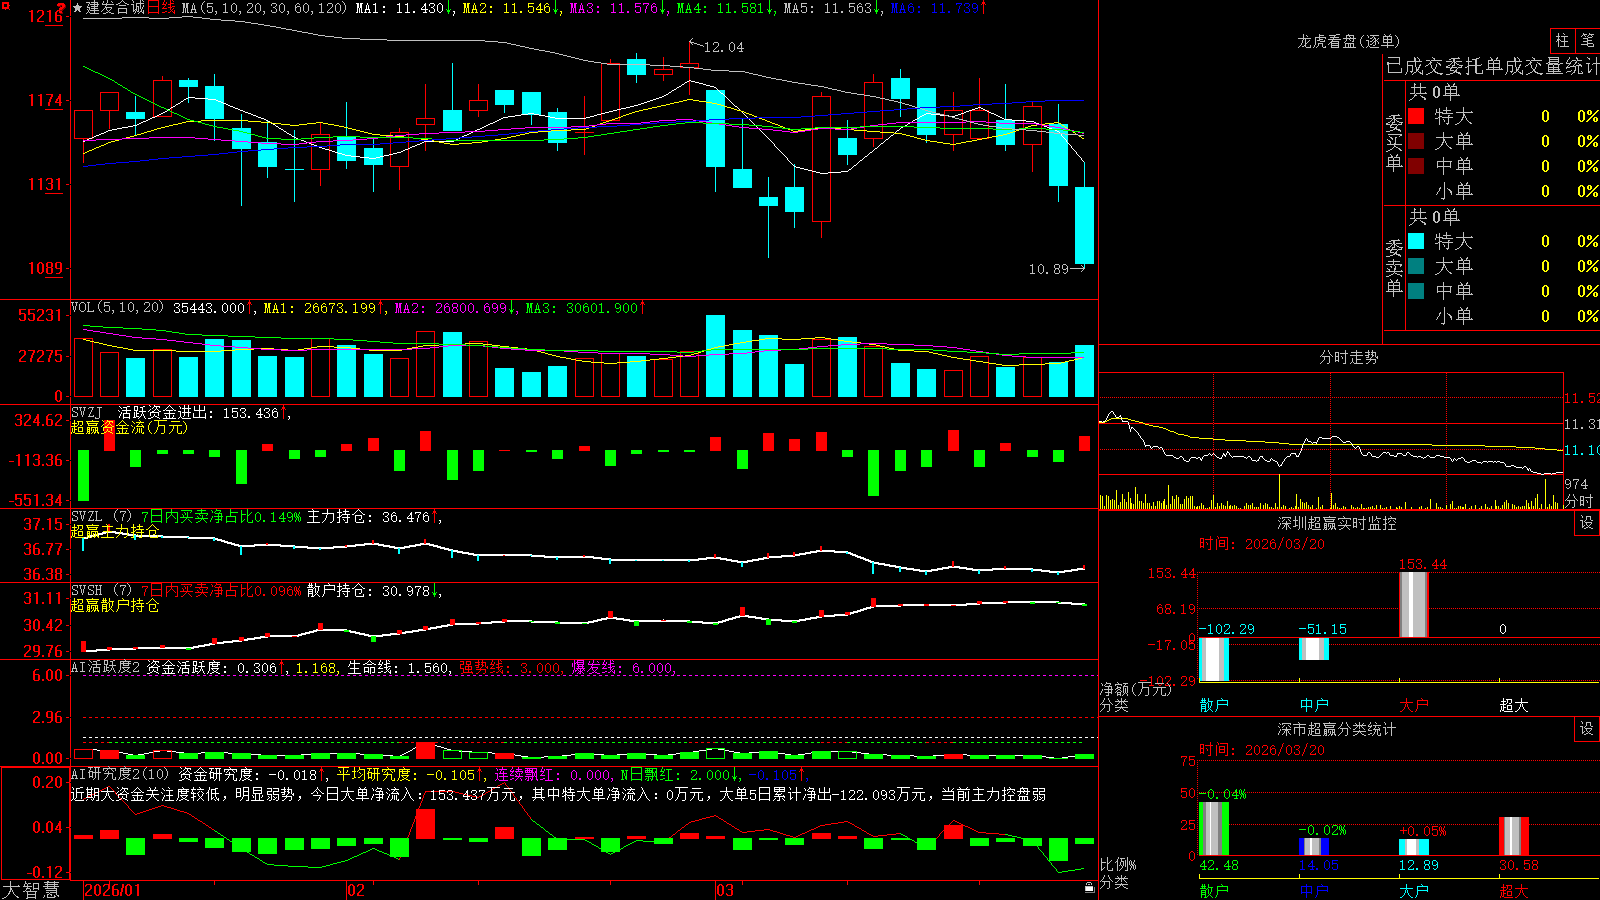Click the AI活跃度2 indicator label

click(106, 667)
